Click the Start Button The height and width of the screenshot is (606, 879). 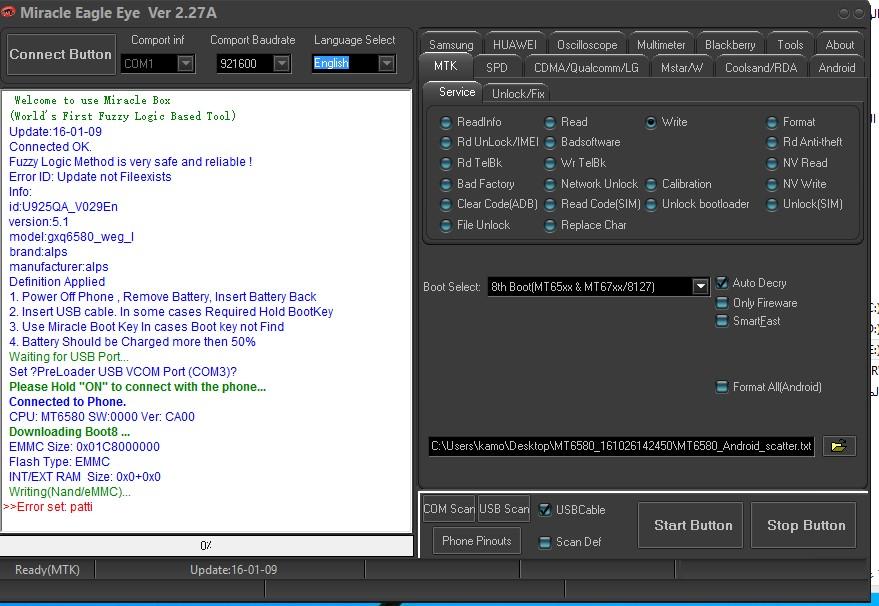coord(692,525)
